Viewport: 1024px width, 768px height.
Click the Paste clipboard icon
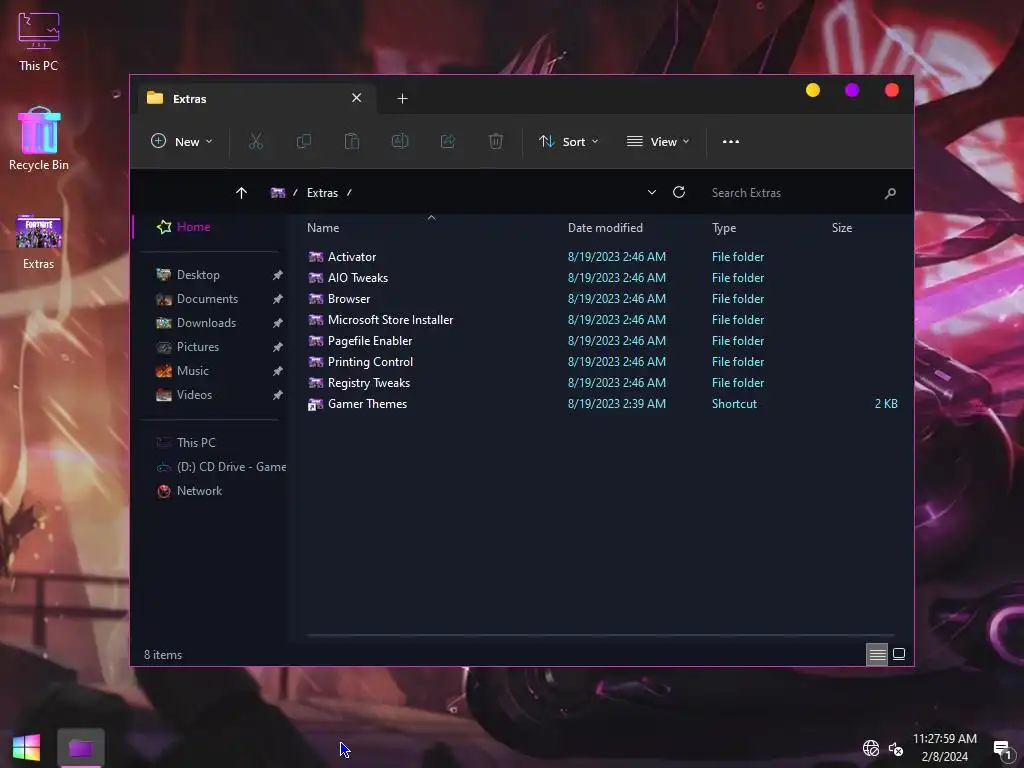coord(351,141)
